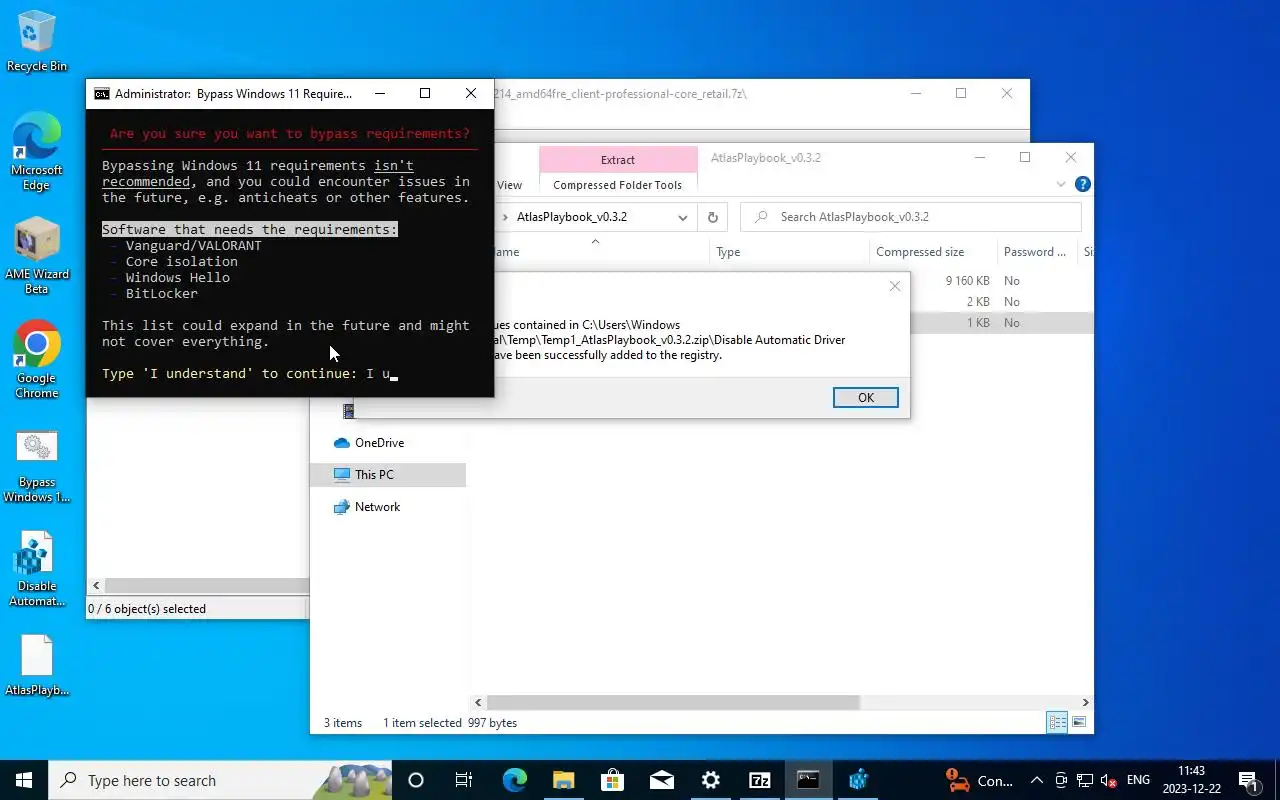Expand the Explorer ribbon chevron

click(x=1061, y=185)
